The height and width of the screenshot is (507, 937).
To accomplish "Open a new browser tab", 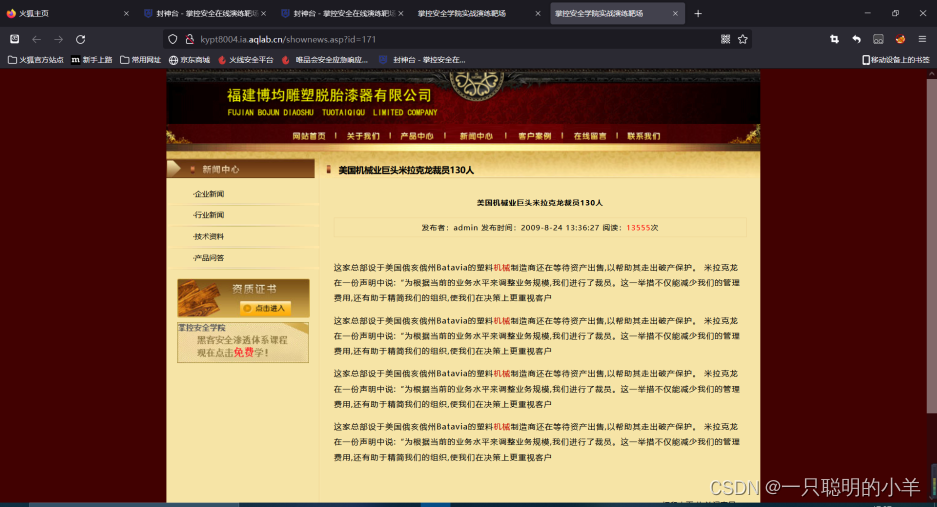I will 698,13.
